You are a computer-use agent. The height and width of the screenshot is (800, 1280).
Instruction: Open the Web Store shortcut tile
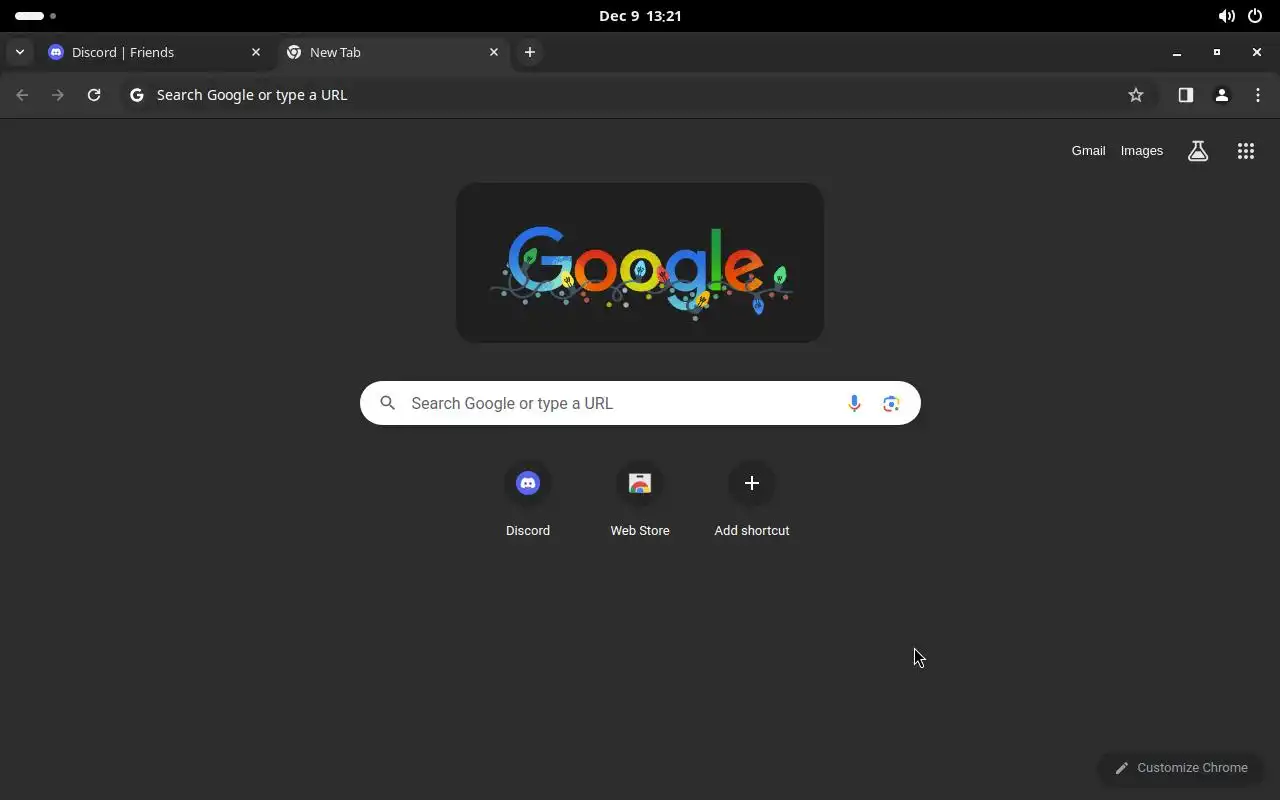[x=640, y=501]
